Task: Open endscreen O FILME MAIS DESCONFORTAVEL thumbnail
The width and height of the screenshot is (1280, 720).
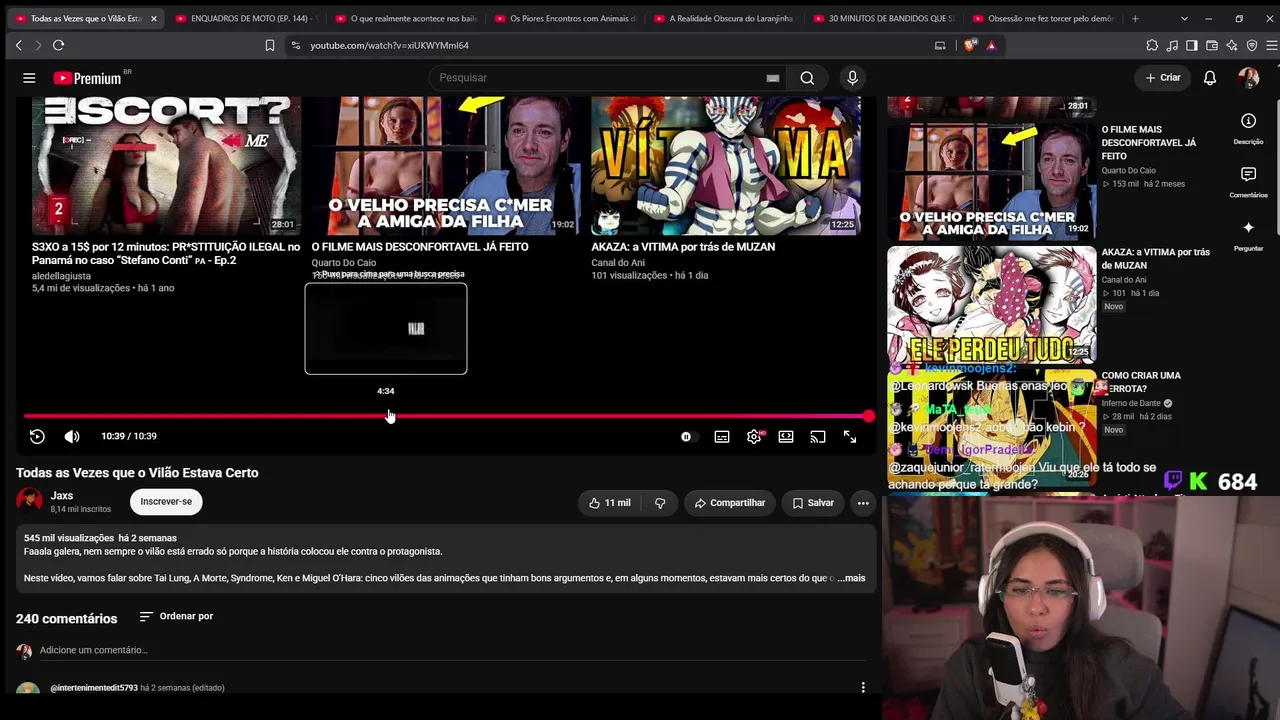Action: pos(446,166)
